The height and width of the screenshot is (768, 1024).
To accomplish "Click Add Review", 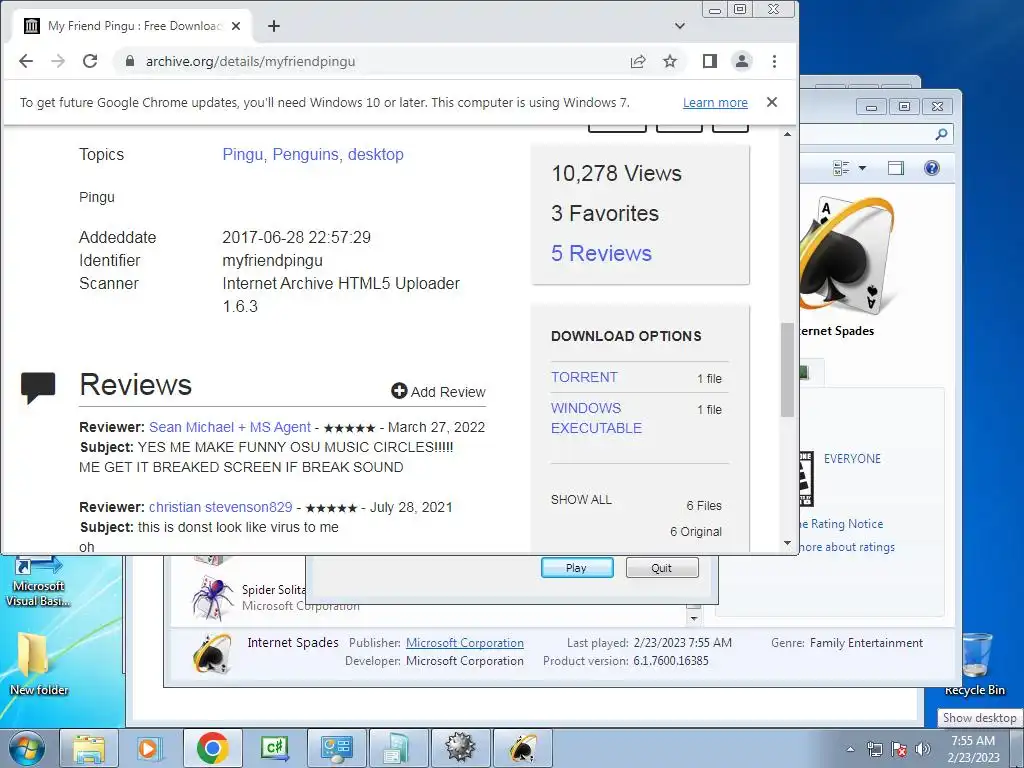I will (x=438, y=392).
